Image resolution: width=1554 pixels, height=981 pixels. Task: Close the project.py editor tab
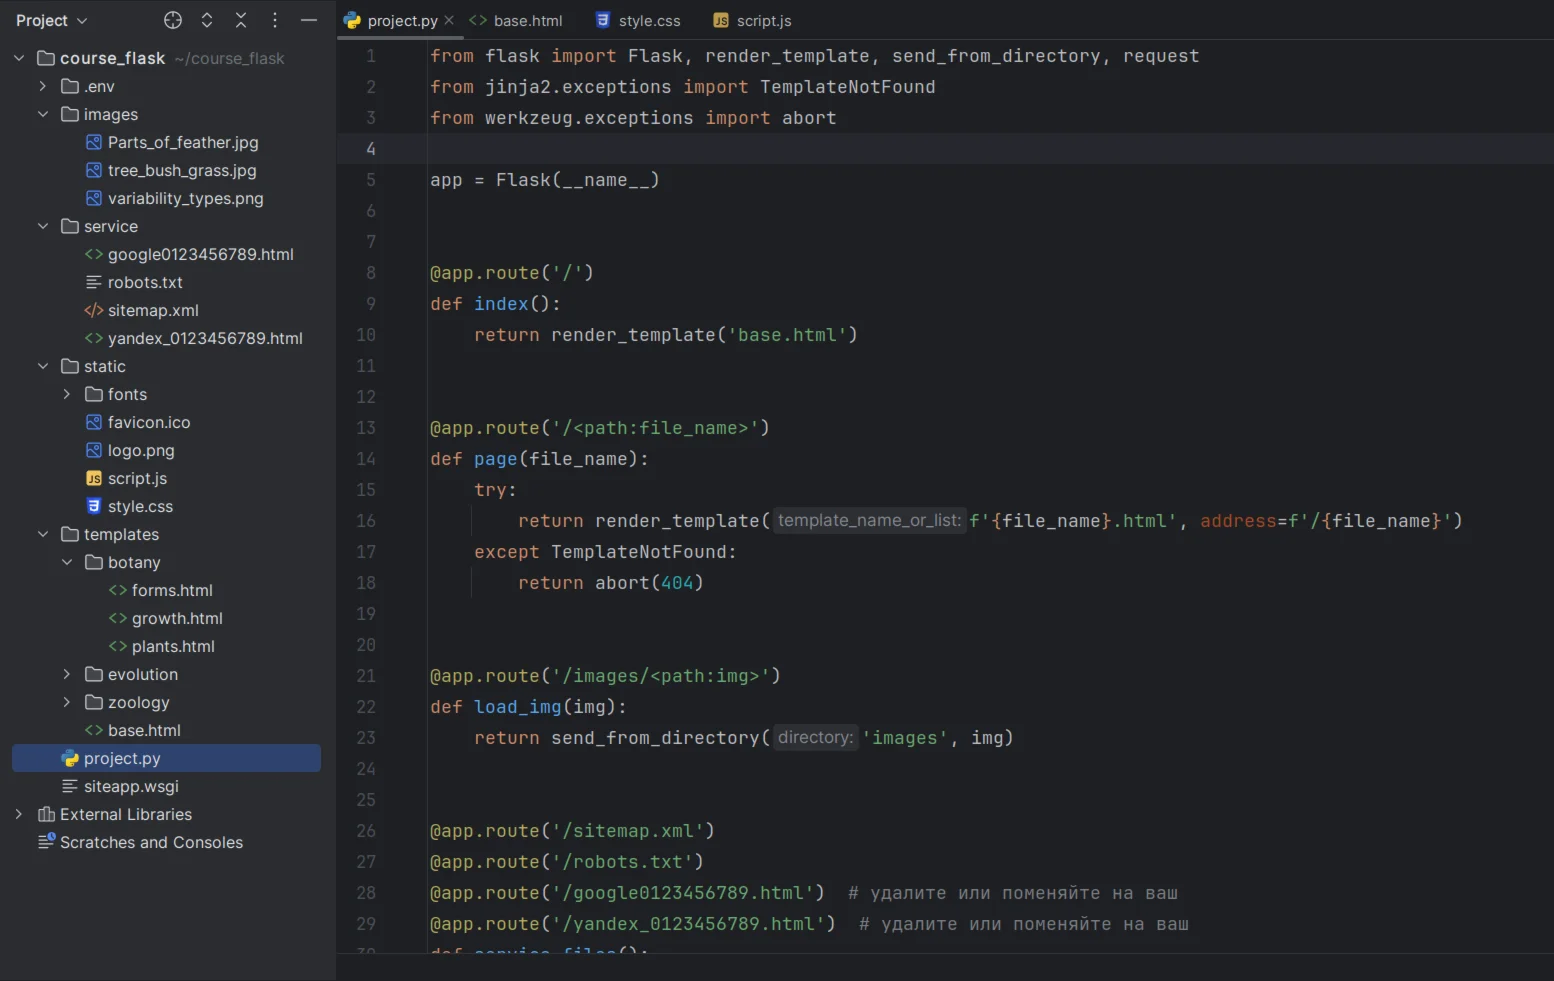click(449, 20)
